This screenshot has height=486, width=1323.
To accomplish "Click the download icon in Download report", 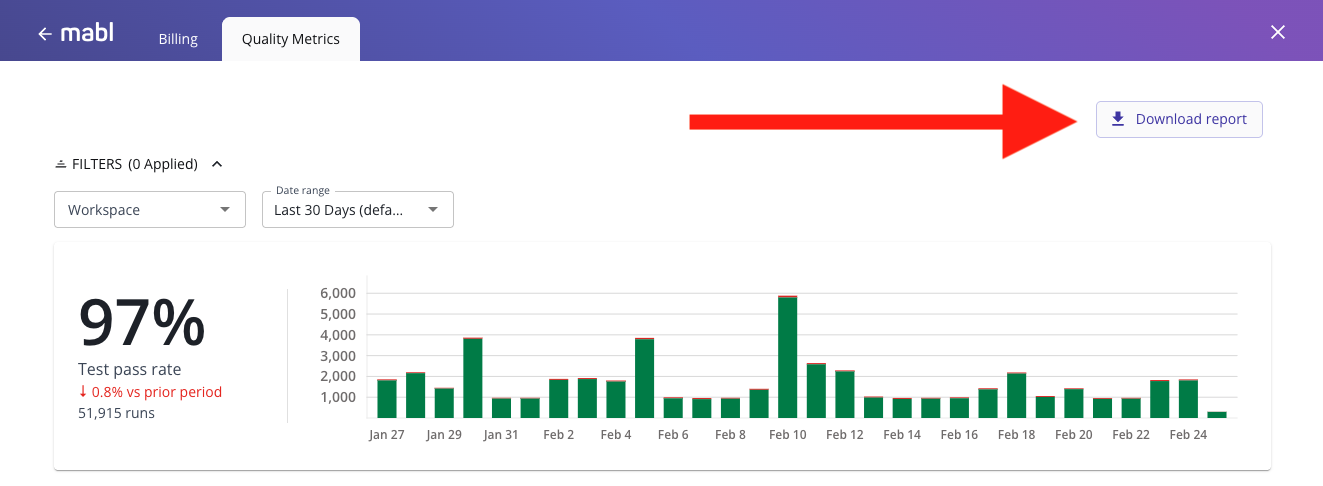I will click(x=1118, y=119).
